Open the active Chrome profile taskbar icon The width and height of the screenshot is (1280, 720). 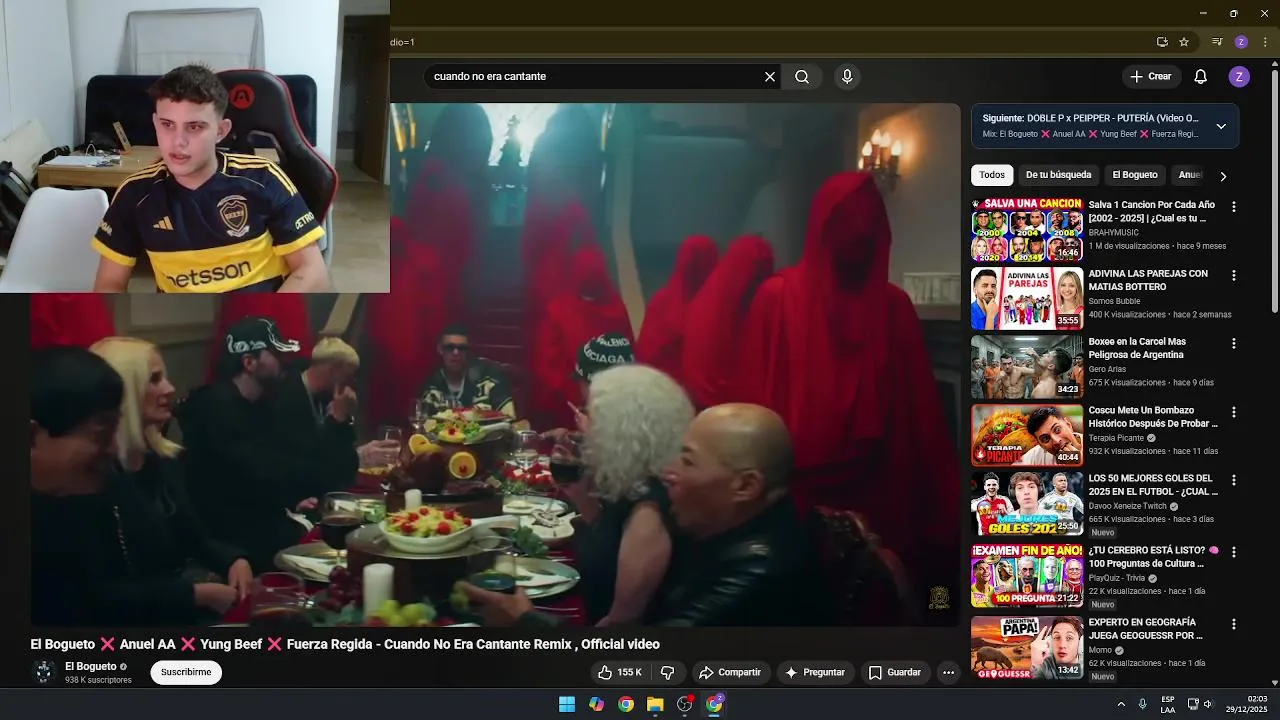coord(714,704)
